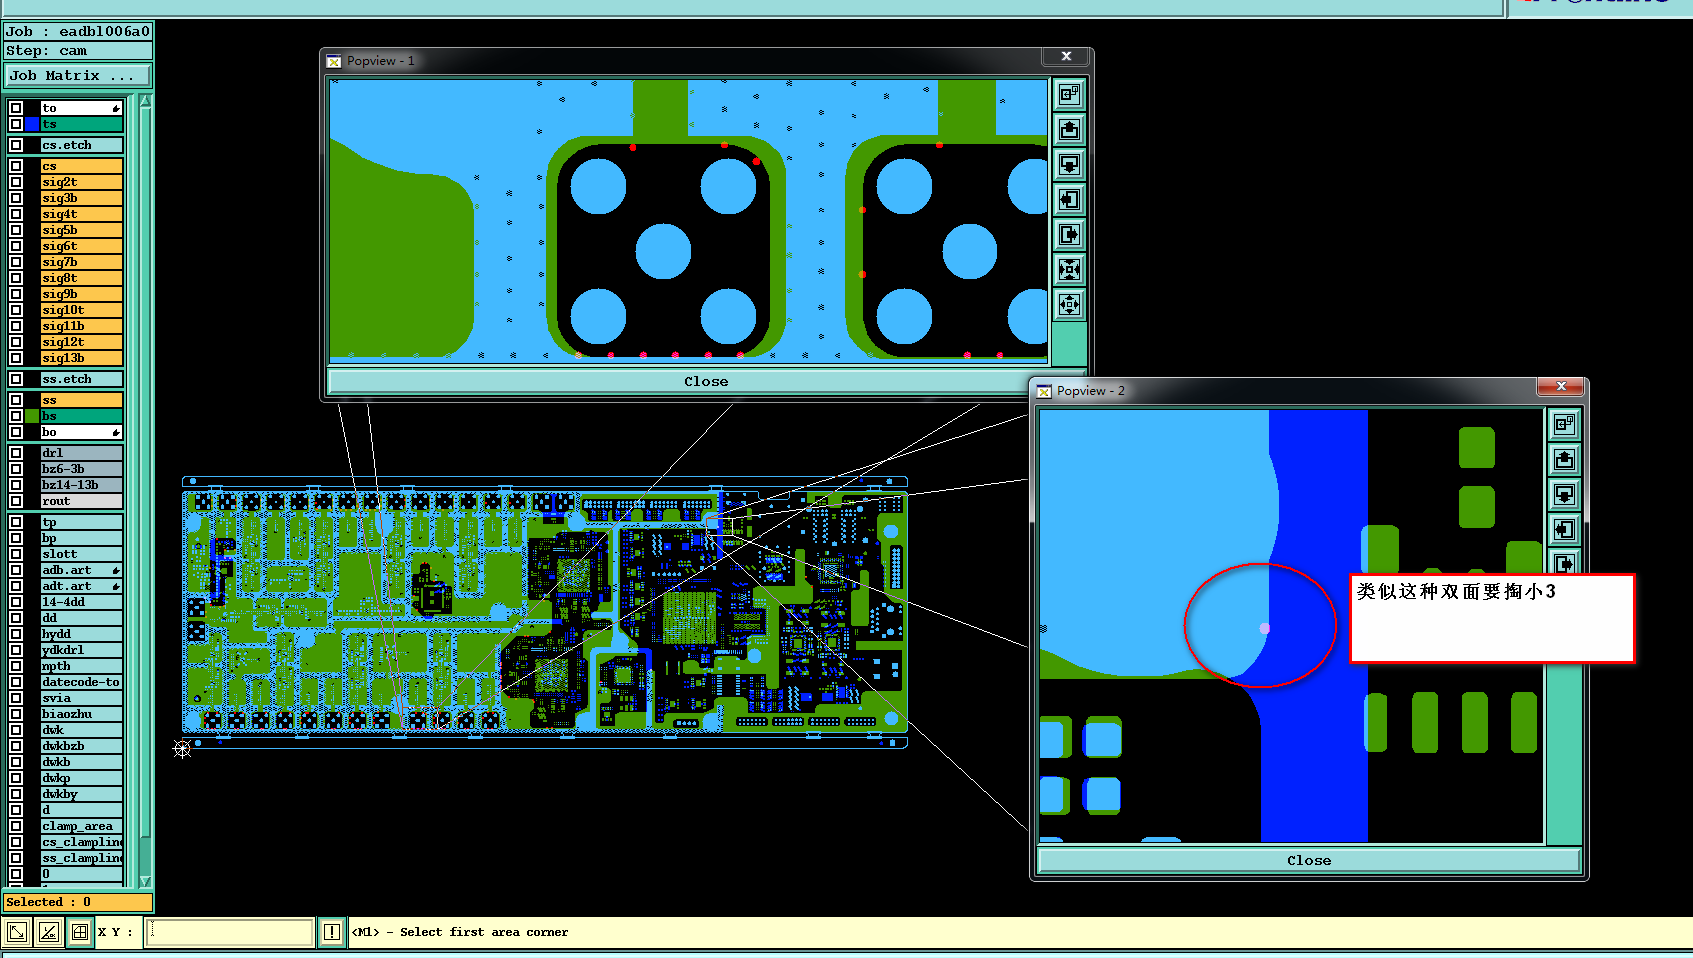Select layer 'sig10t' in layer list

[x=81, y=310]
